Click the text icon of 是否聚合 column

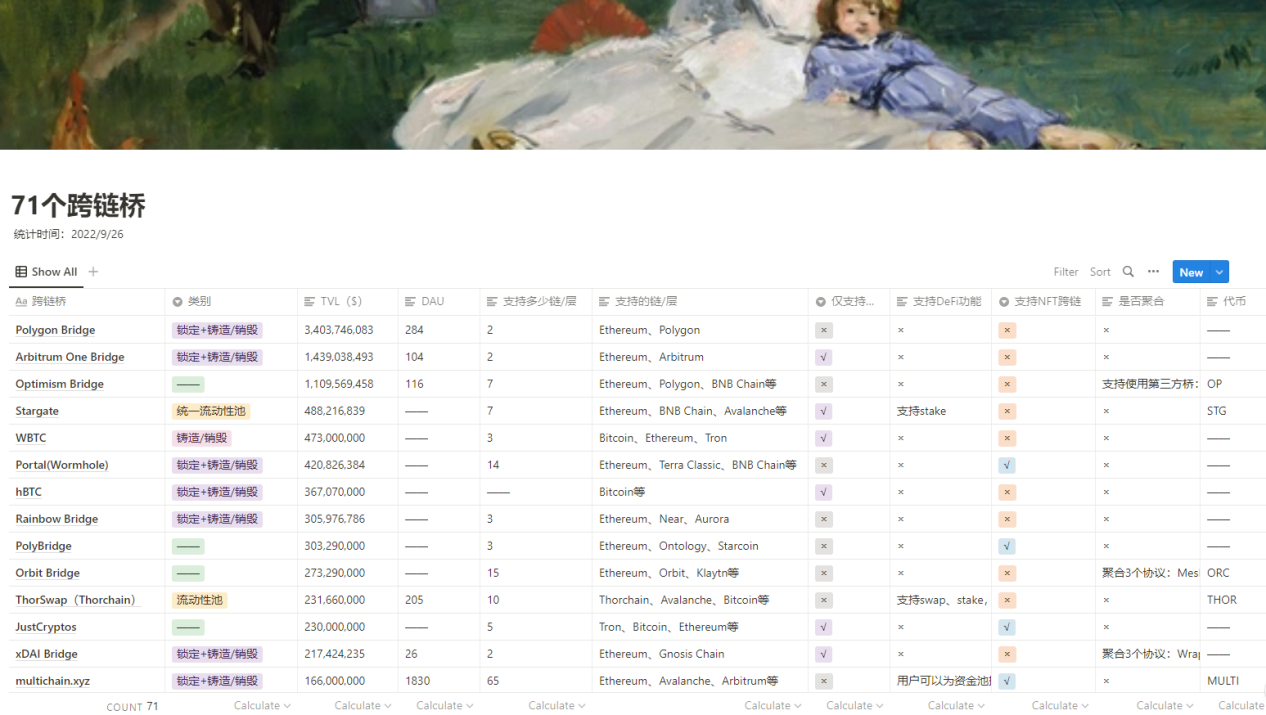click(x=1108, y=301)
